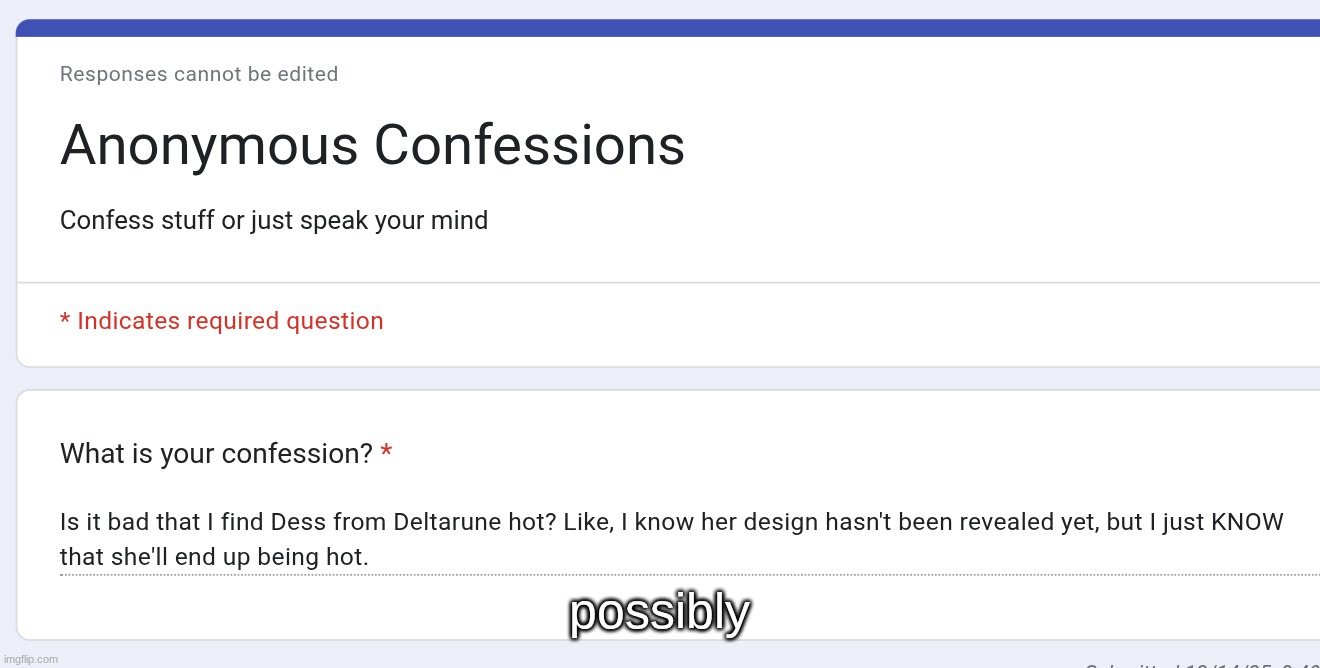Click the word 'Confessions' in the title
The width and height of the screenshot is (1320, 668).
[x=529, y=146]
